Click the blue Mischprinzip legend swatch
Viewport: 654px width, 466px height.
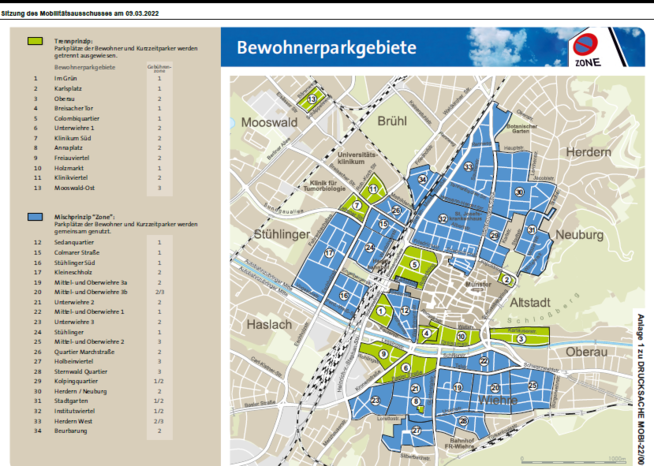coord(33,216)
